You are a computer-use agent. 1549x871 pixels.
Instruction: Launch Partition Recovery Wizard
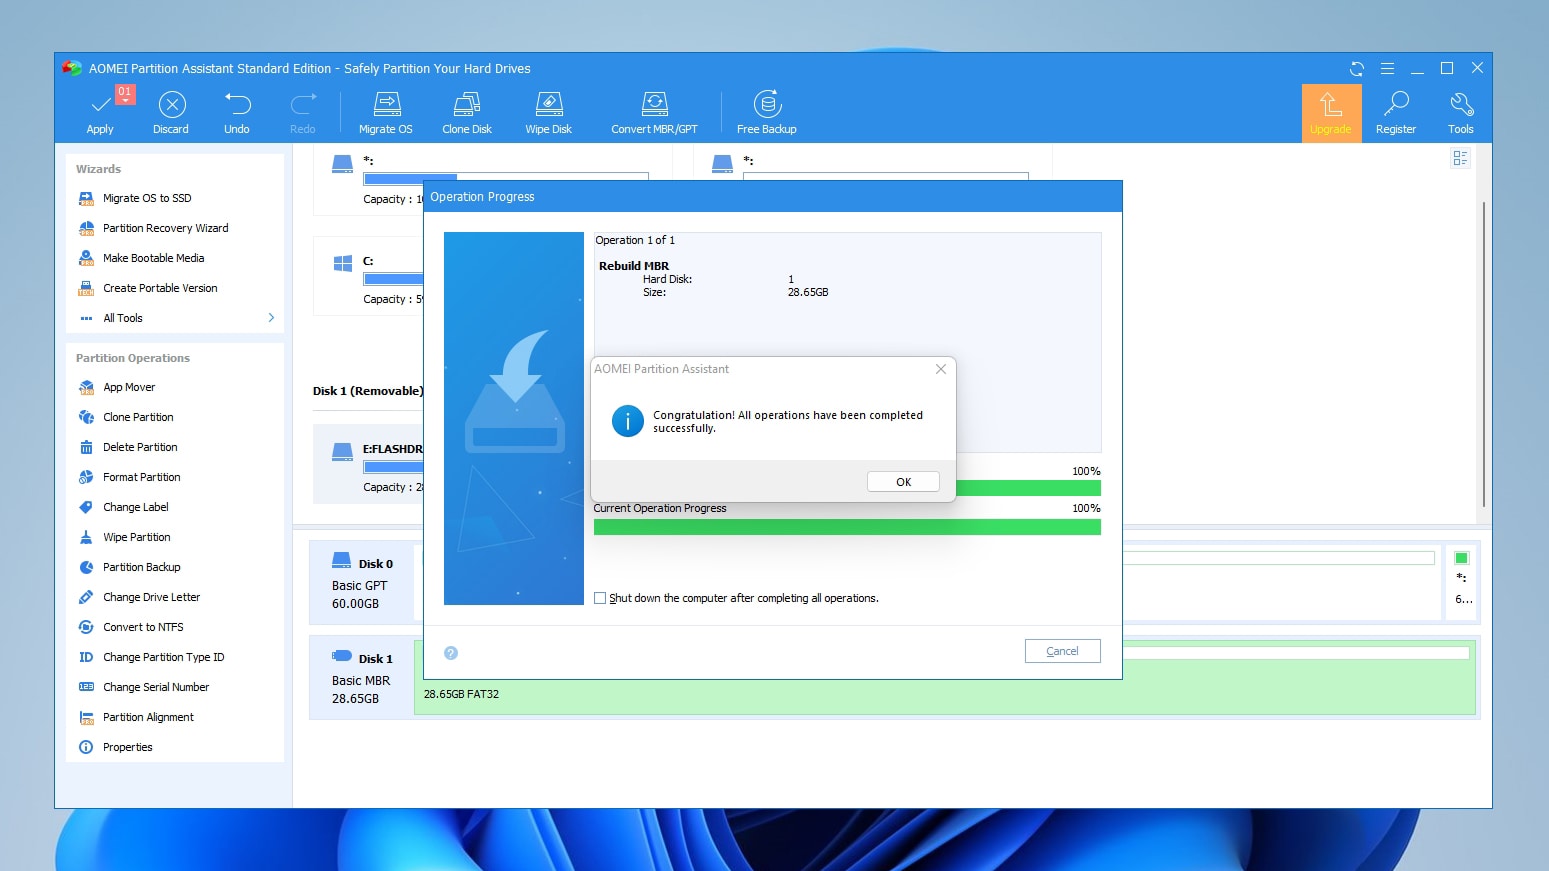point(165,228)
